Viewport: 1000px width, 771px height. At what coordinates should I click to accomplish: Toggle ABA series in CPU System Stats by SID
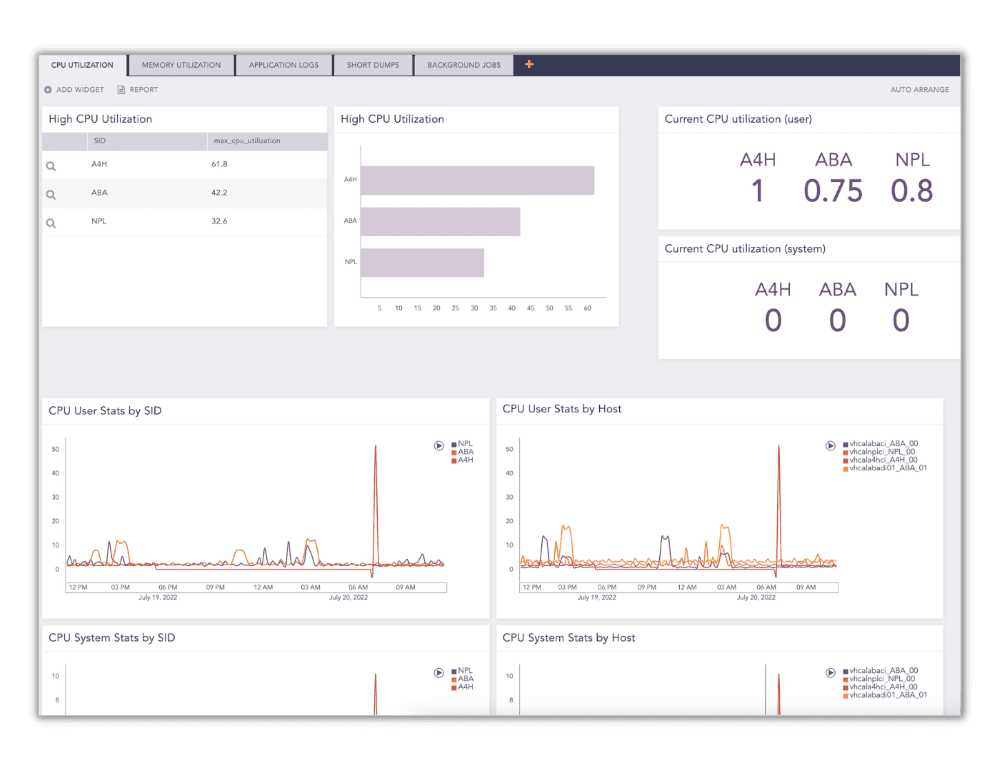[x=462, y=679]
